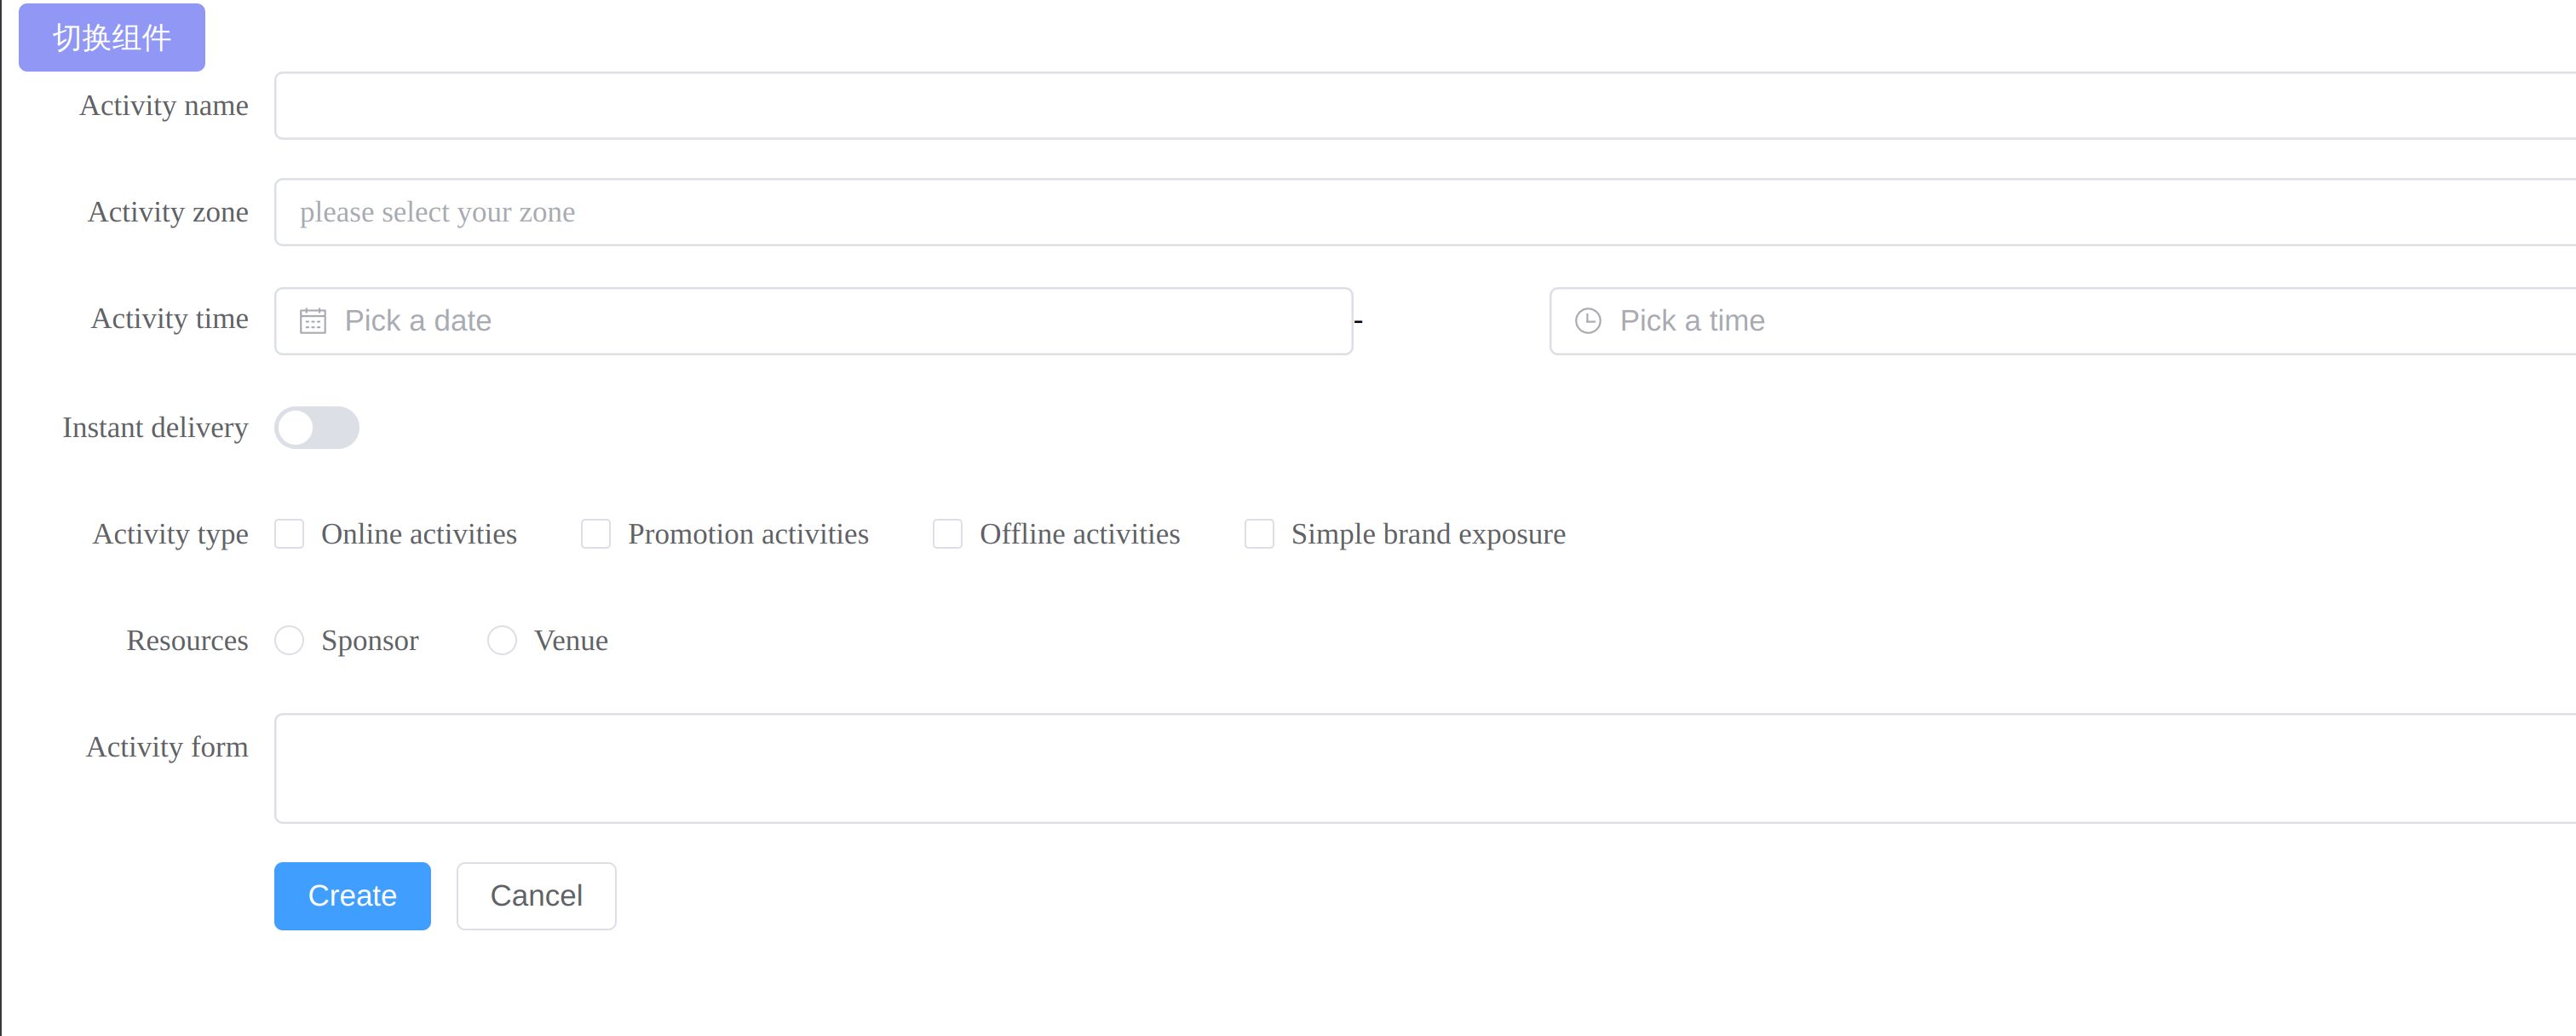Click the calendar icon in date picker
This screenshot has width=2576, height=1036.
(x=313, y=321)
